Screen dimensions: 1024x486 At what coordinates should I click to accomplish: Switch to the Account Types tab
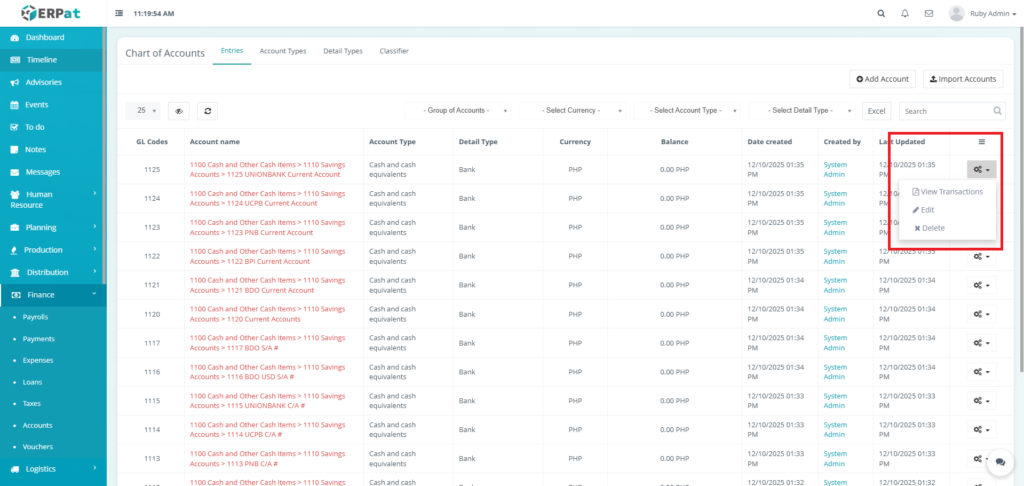coord(282,51)
